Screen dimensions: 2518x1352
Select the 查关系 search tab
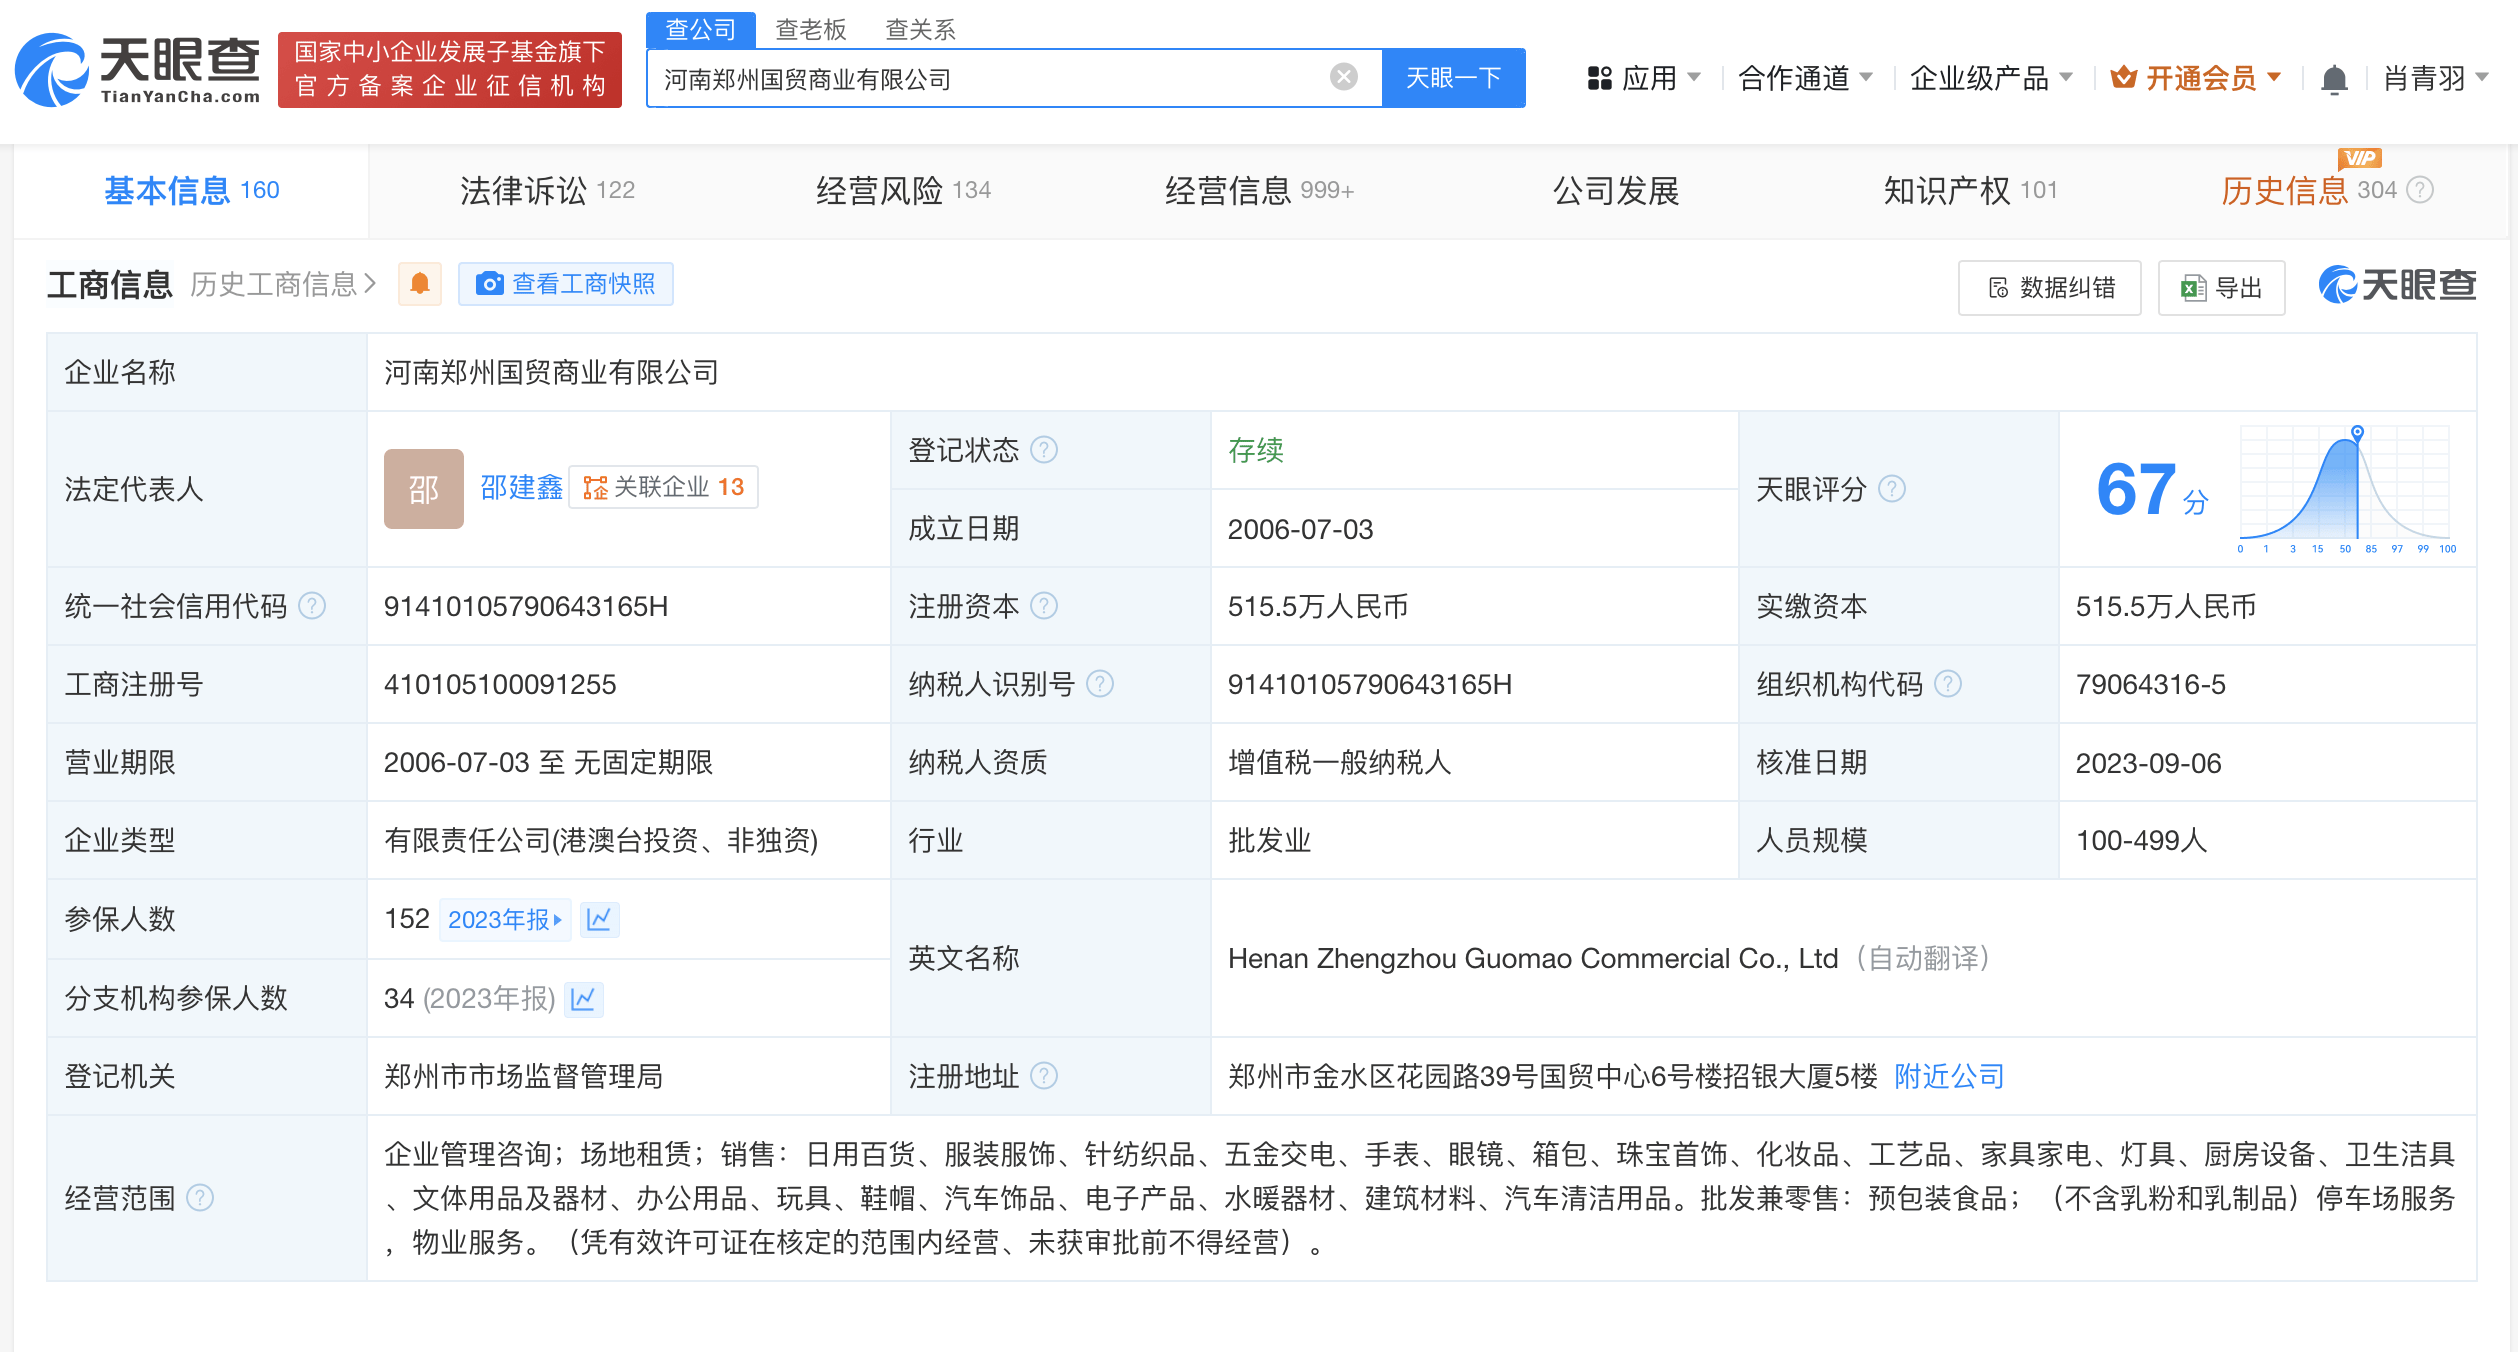(921, 29)
